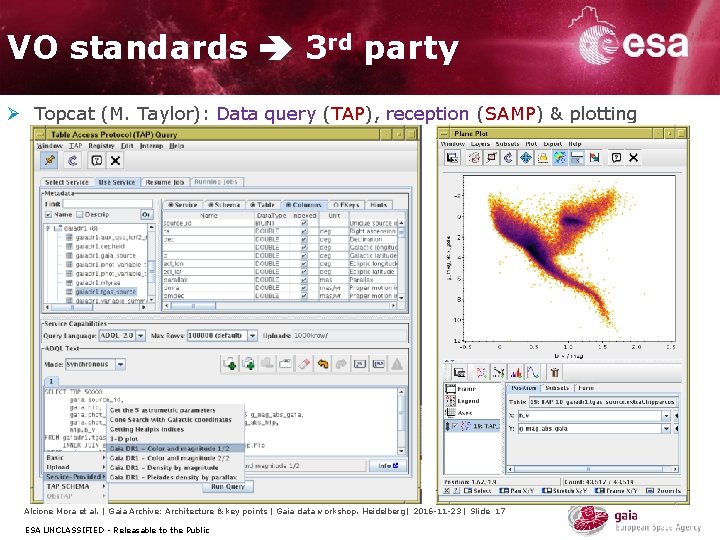Image resolution: width=720 pixels, height=540 pixels.
Task: Click the X close icon in Plane Plot toolbar
Action: [x=634, y=158]
